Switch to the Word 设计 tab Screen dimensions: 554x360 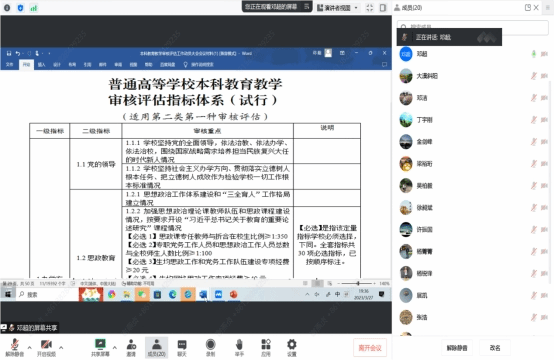[x=57, y=65]
